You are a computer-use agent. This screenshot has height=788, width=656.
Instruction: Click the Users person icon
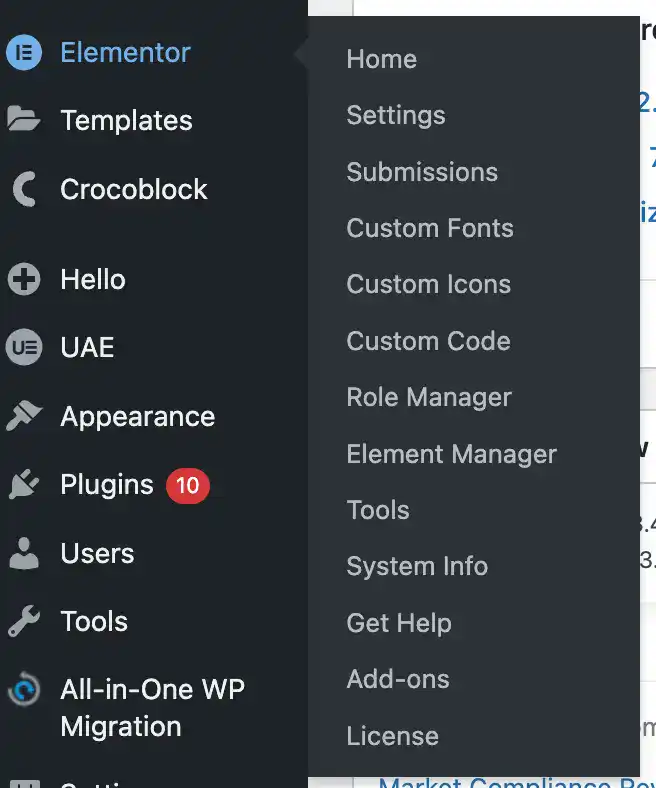click(24, 553)
